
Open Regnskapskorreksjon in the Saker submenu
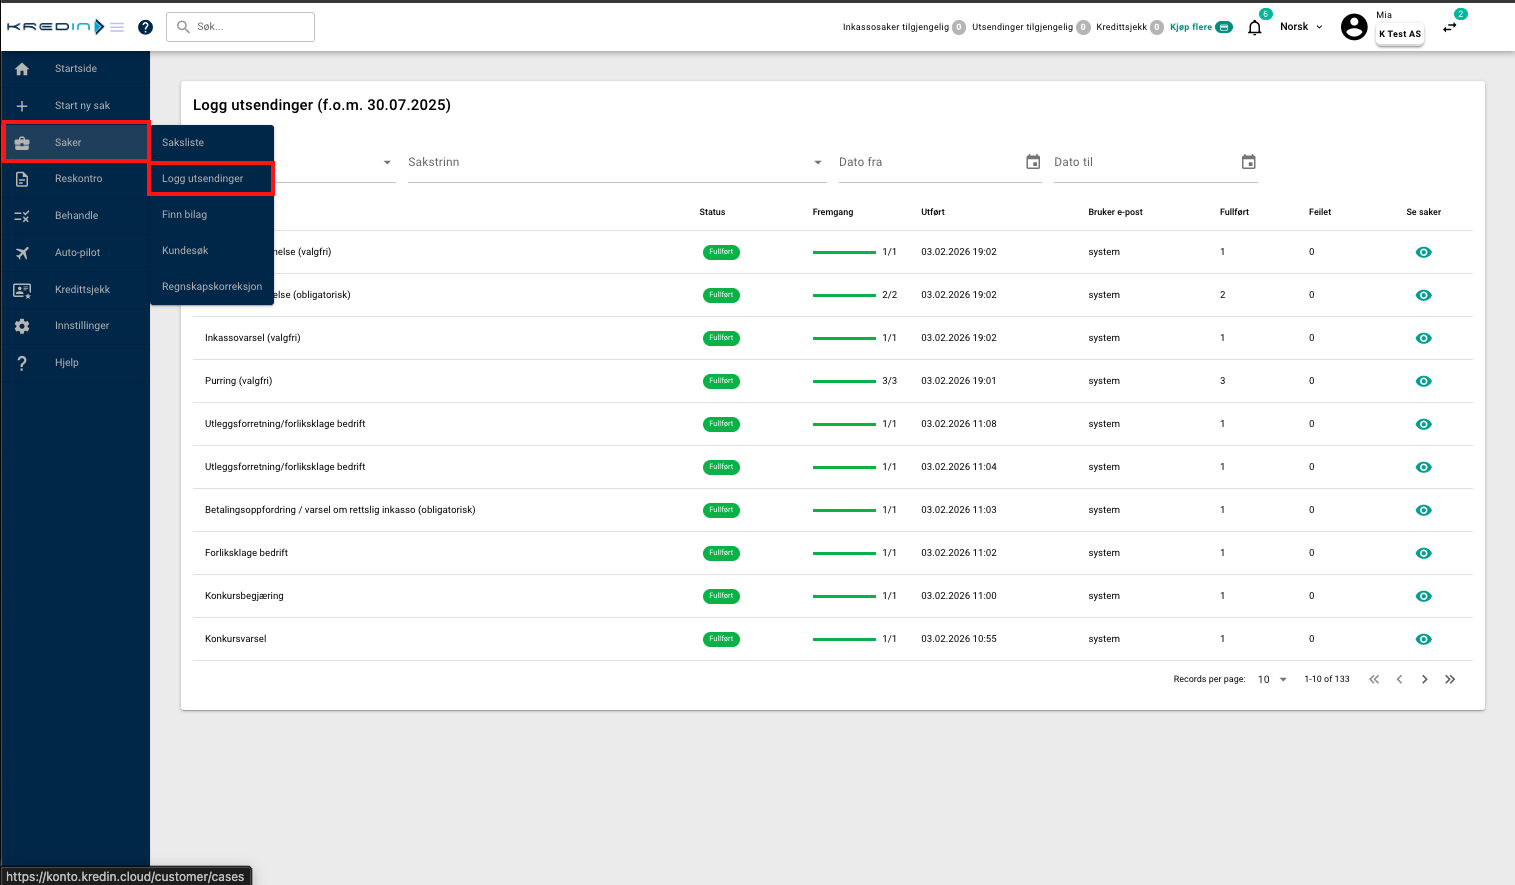coord(212,286)
